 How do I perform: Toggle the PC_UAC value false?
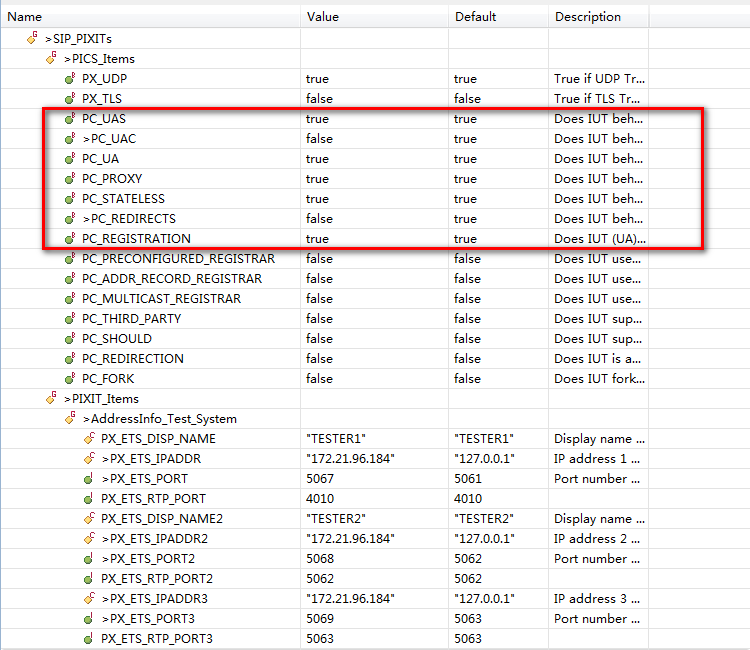click(x=320, y=139)
